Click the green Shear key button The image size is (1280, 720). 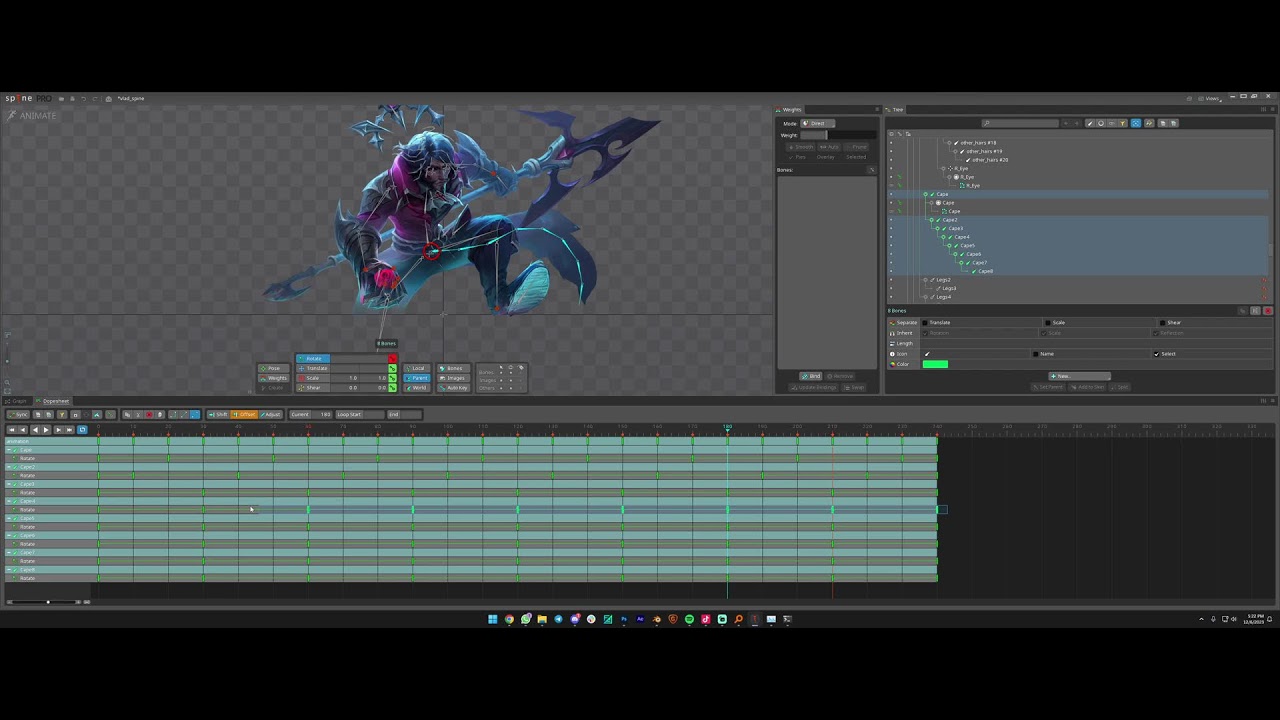tap(392, 388)
